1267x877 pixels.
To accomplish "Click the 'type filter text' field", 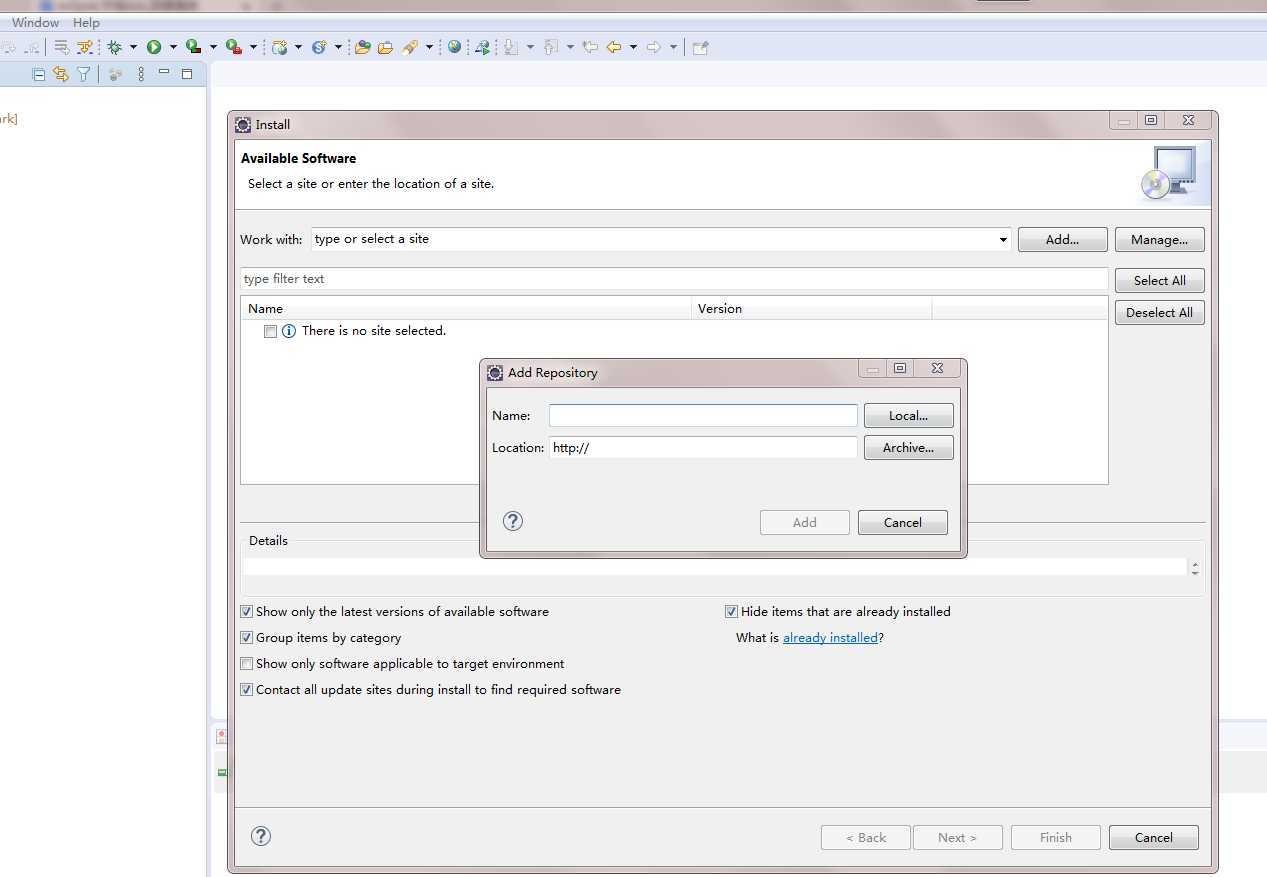I will [674, 279].
